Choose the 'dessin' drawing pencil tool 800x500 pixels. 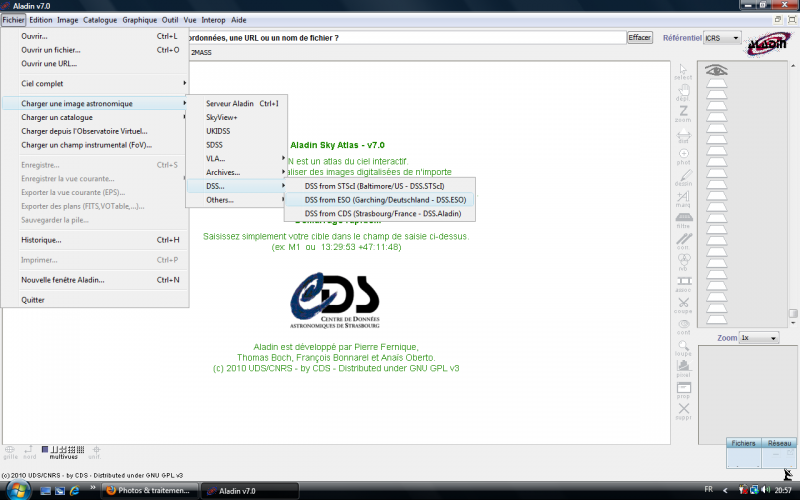pyautogui.click(x=683, y=178)
